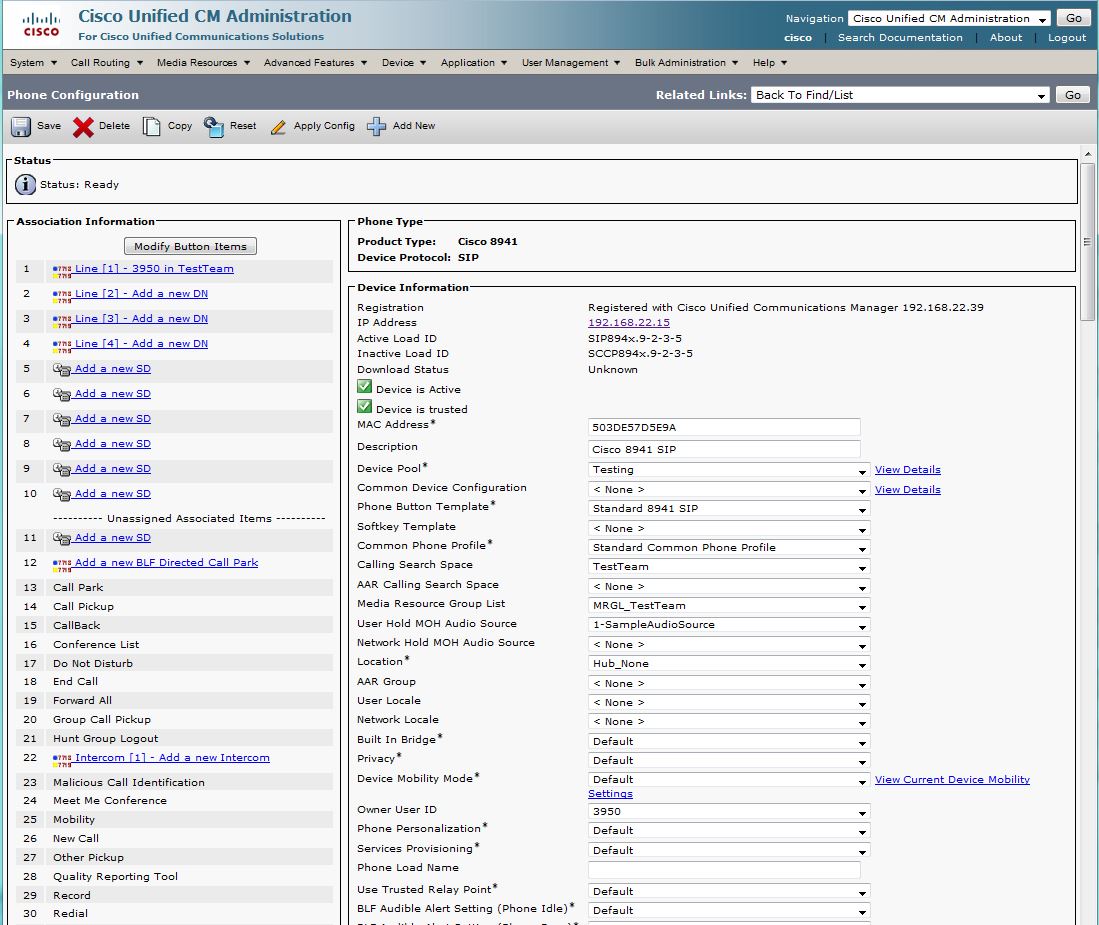Click the Save disk icon

click(x=21, y=127)
